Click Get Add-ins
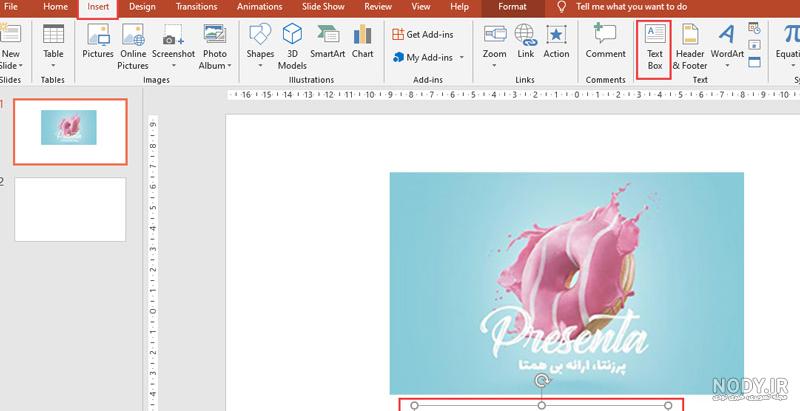Image resolution: width=800 pixels, height=411 pixels. coord(422,35)
